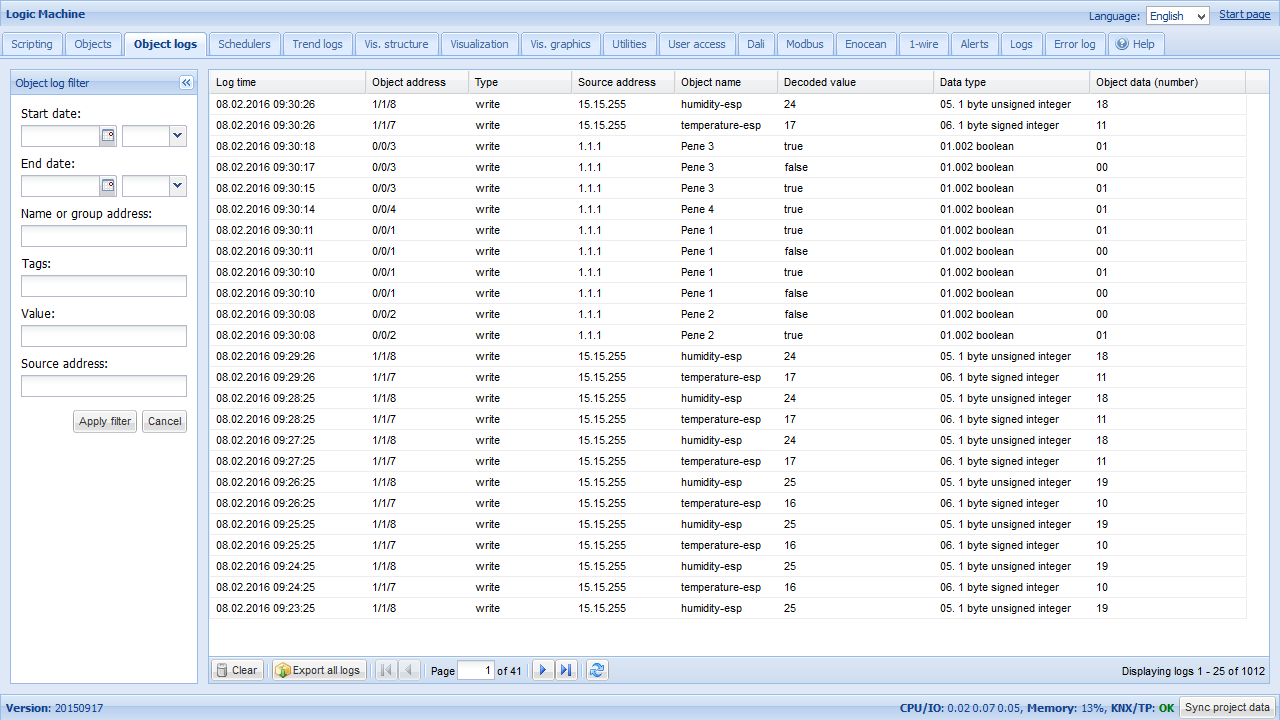Sort by the Data type column header

coord(1011,82)
